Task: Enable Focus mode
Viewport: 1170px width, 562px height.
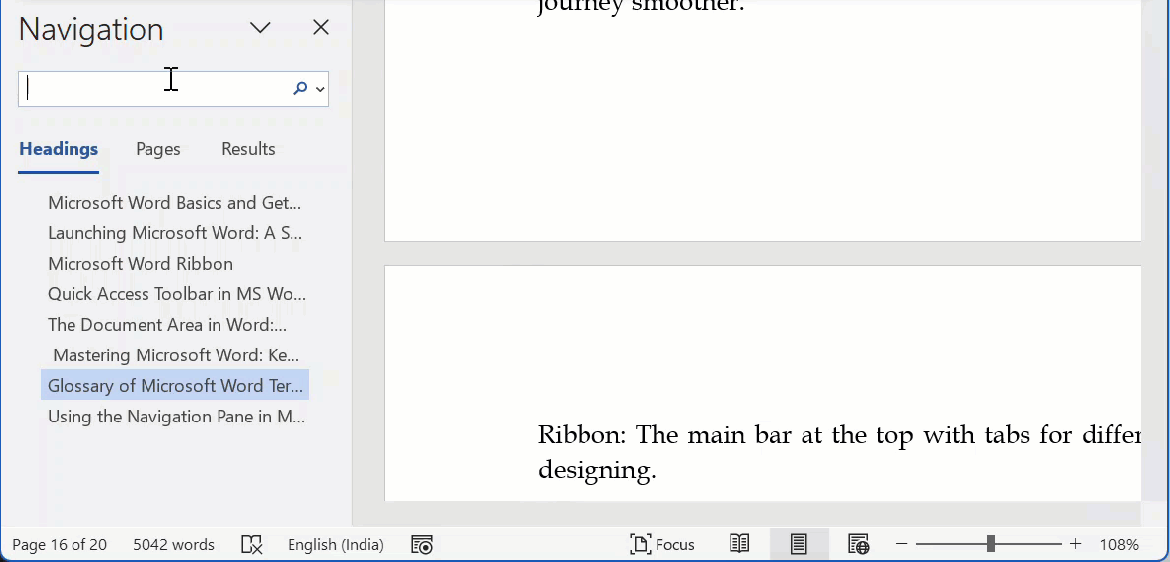Action: (x=663, y=545)
